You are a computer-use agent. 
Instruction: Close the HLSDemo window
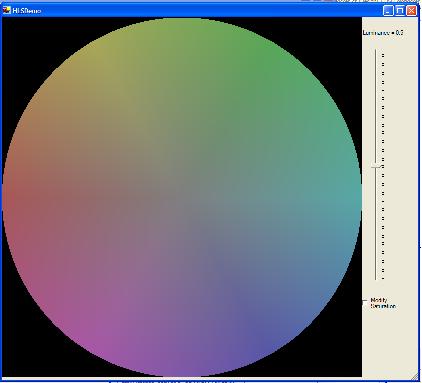click(x=412, y=11)
